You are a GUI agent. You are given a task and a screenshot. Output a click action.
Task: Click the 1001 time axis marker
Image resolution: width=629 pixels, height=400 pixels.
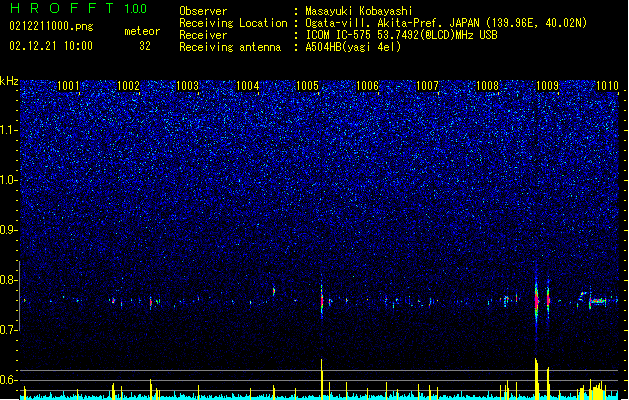pos(68,86)
